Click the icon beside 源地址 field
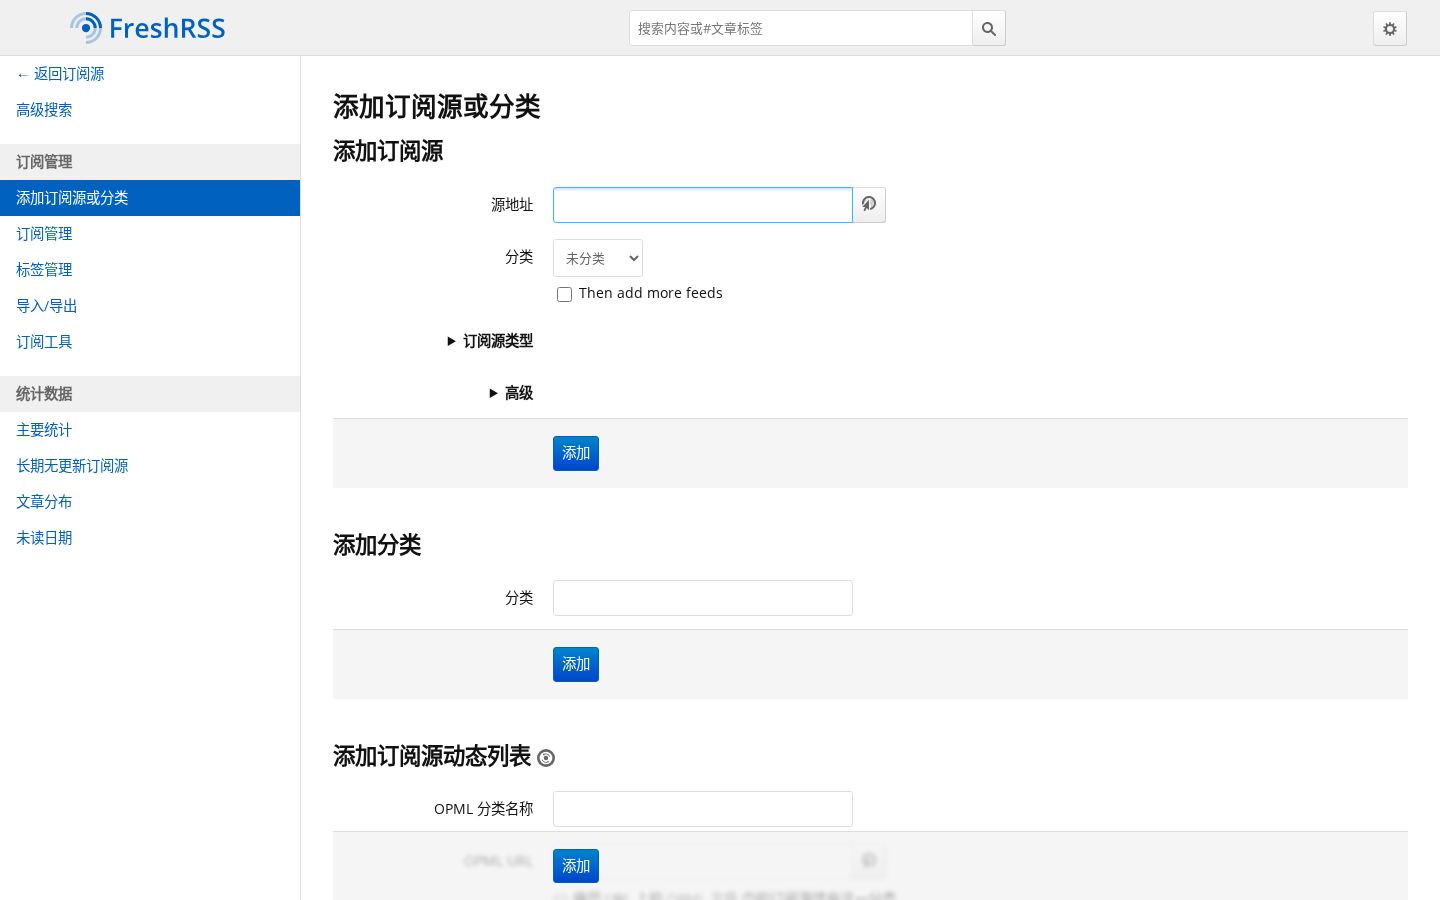The height and width of the screenshot is (900, 1440). 869,205
